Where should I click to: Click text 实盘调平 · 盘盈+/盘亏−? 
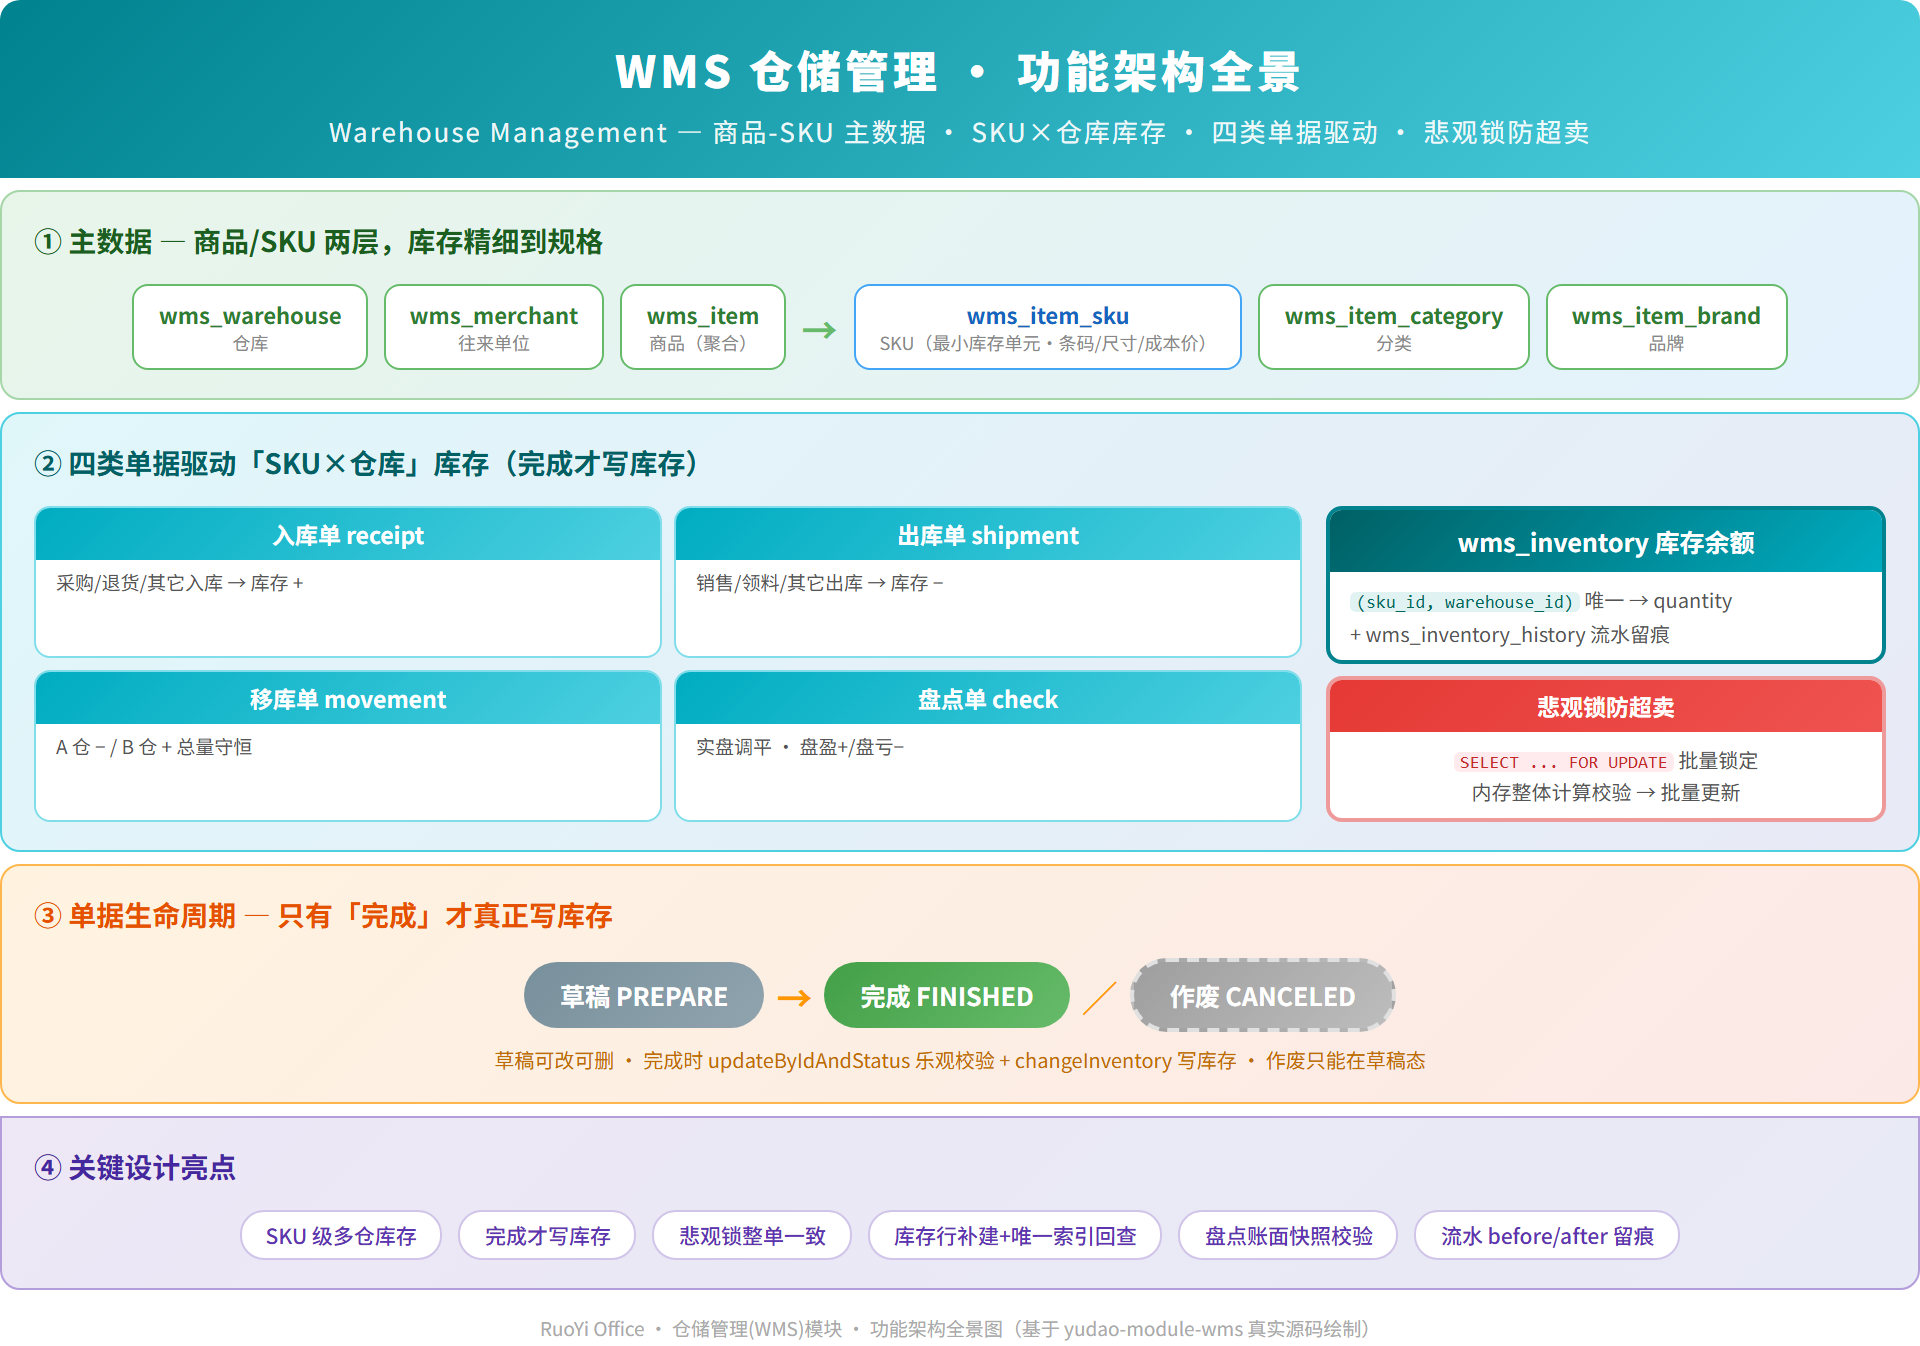(800, 747)
